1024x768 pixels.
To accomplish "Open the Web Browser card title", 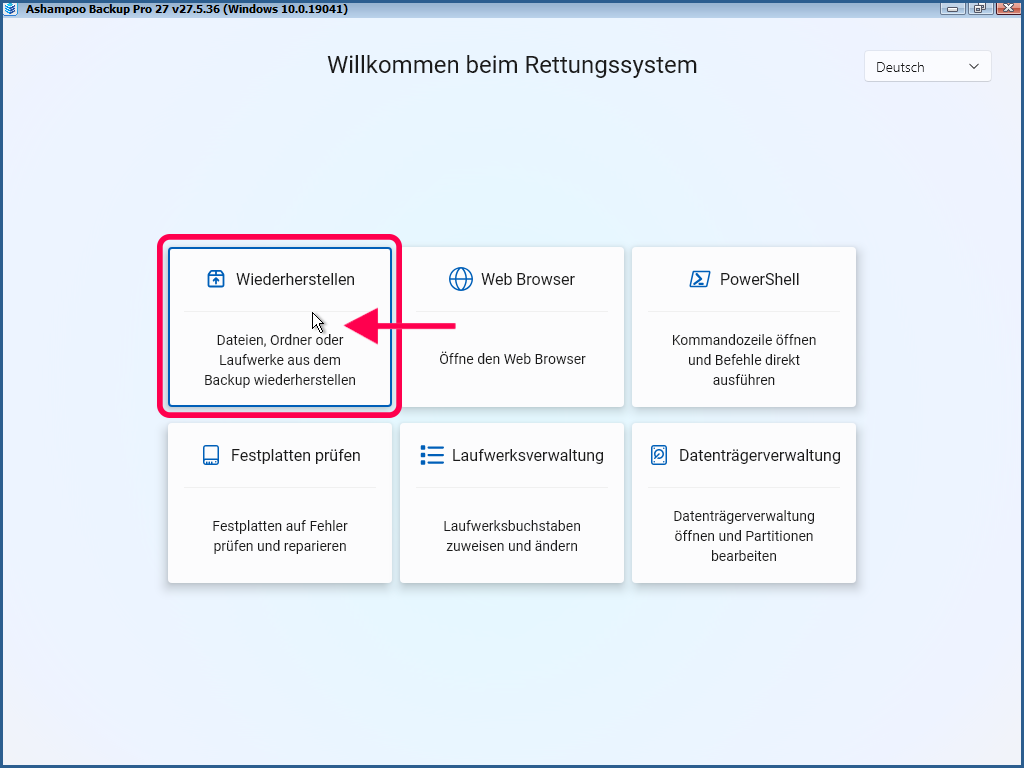I will coord(528,280).
